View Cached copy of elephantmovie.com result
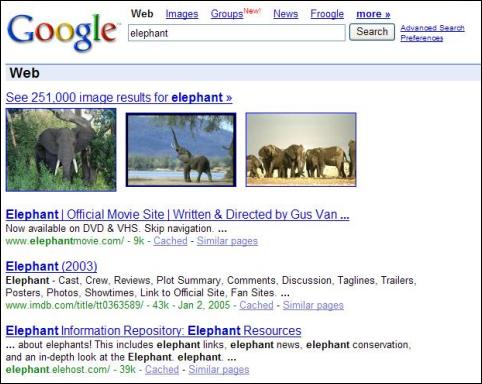 pyautogui.click(x=170, y=241)
